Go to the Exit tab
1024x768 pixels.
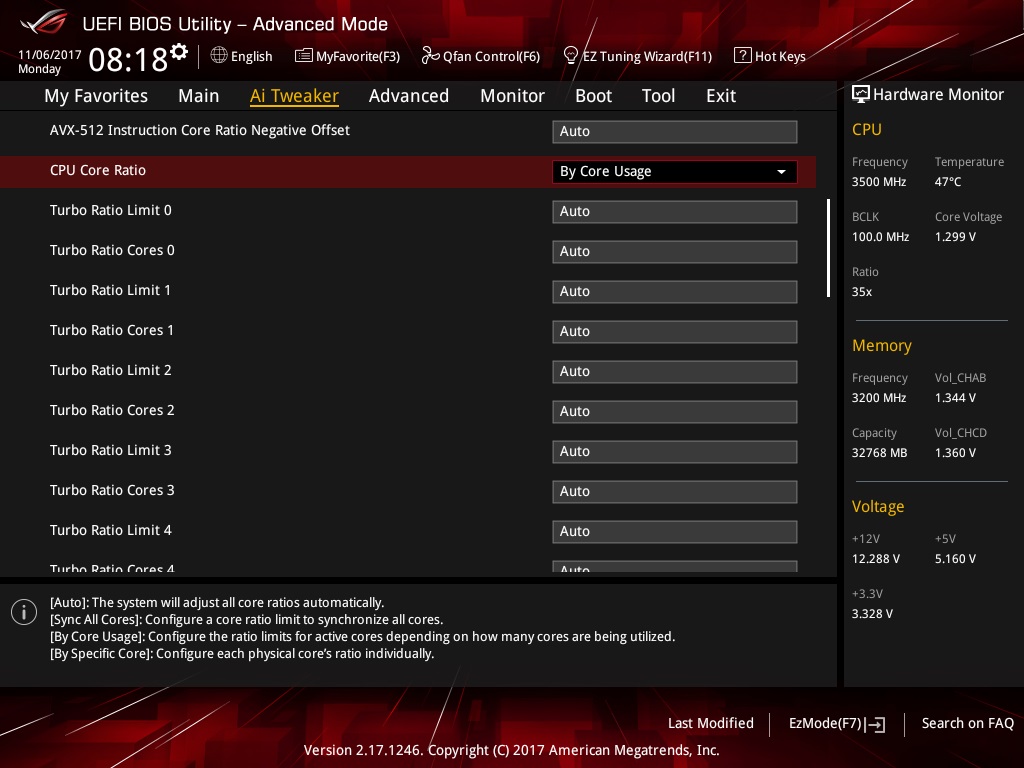click(x=721, y=96)
